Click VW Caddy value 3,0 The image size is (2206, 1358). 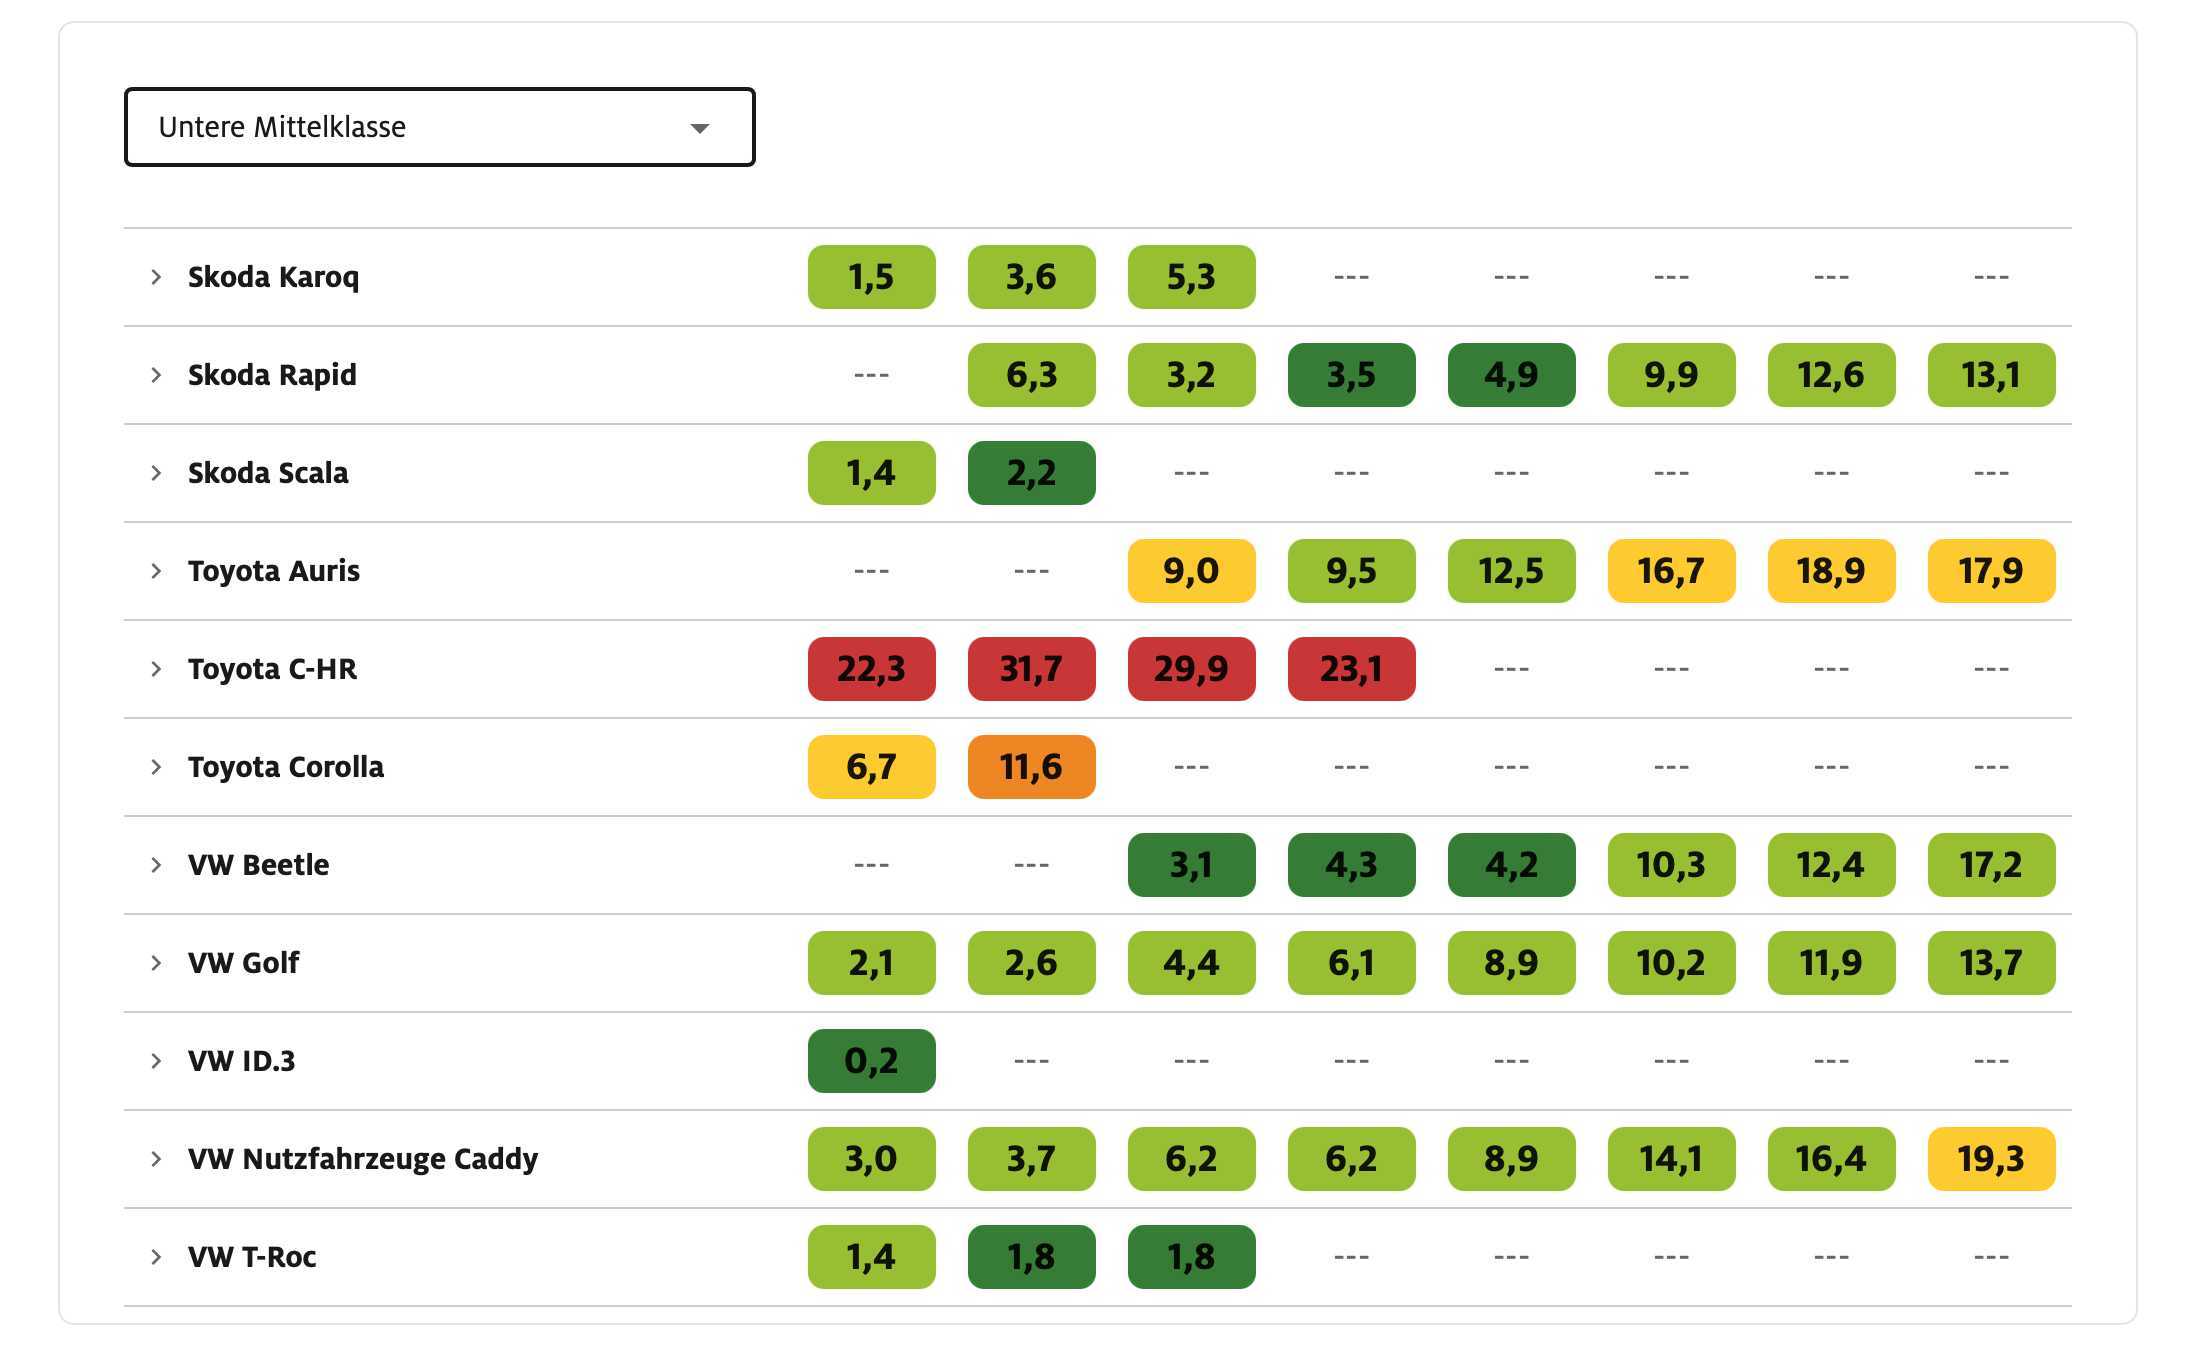tap(872, 1159)
